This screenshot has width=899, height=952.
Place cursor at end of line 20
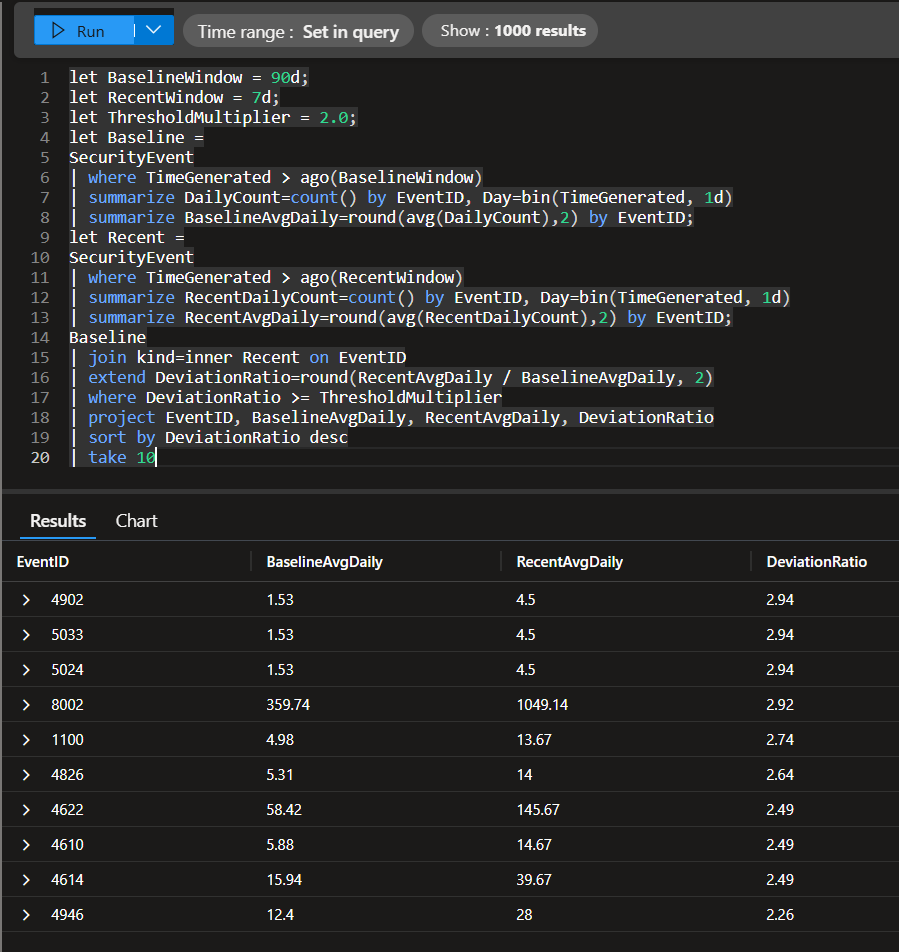157,457
